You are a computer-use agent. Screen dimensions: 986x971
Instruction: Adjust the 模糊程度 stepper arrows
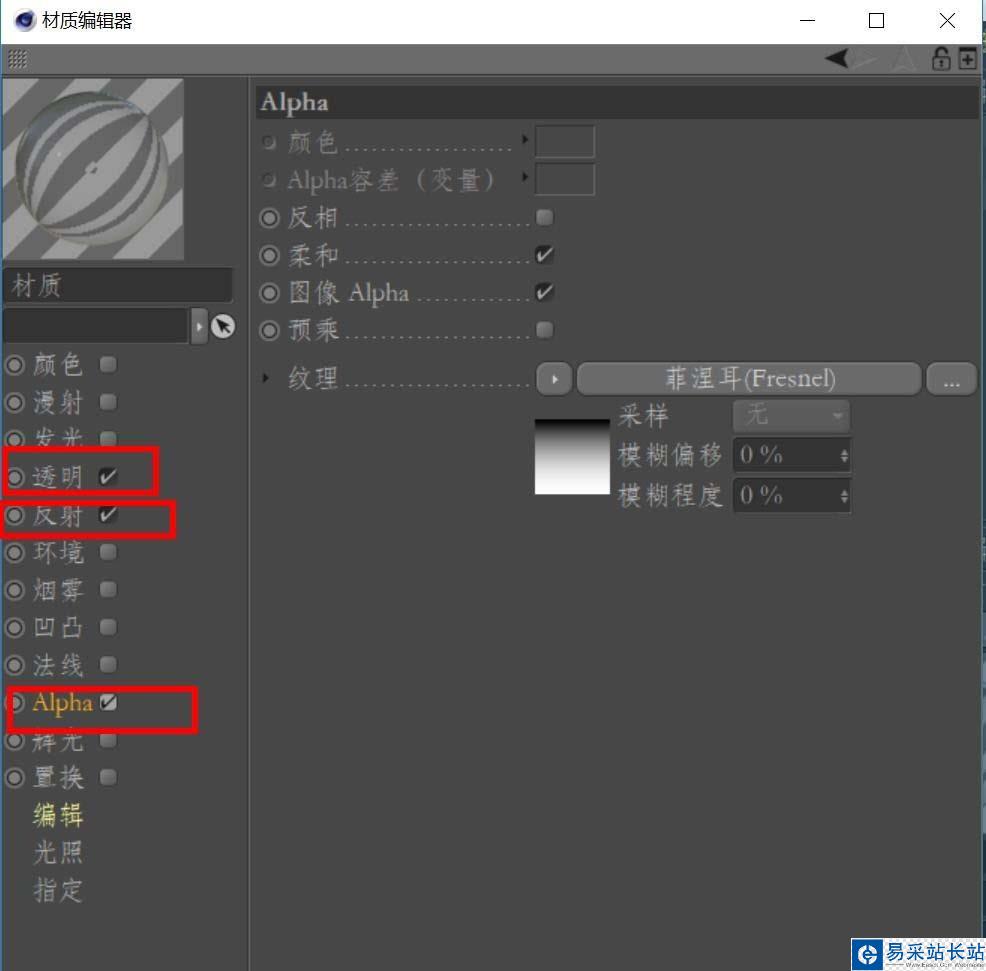coord(844,497)
